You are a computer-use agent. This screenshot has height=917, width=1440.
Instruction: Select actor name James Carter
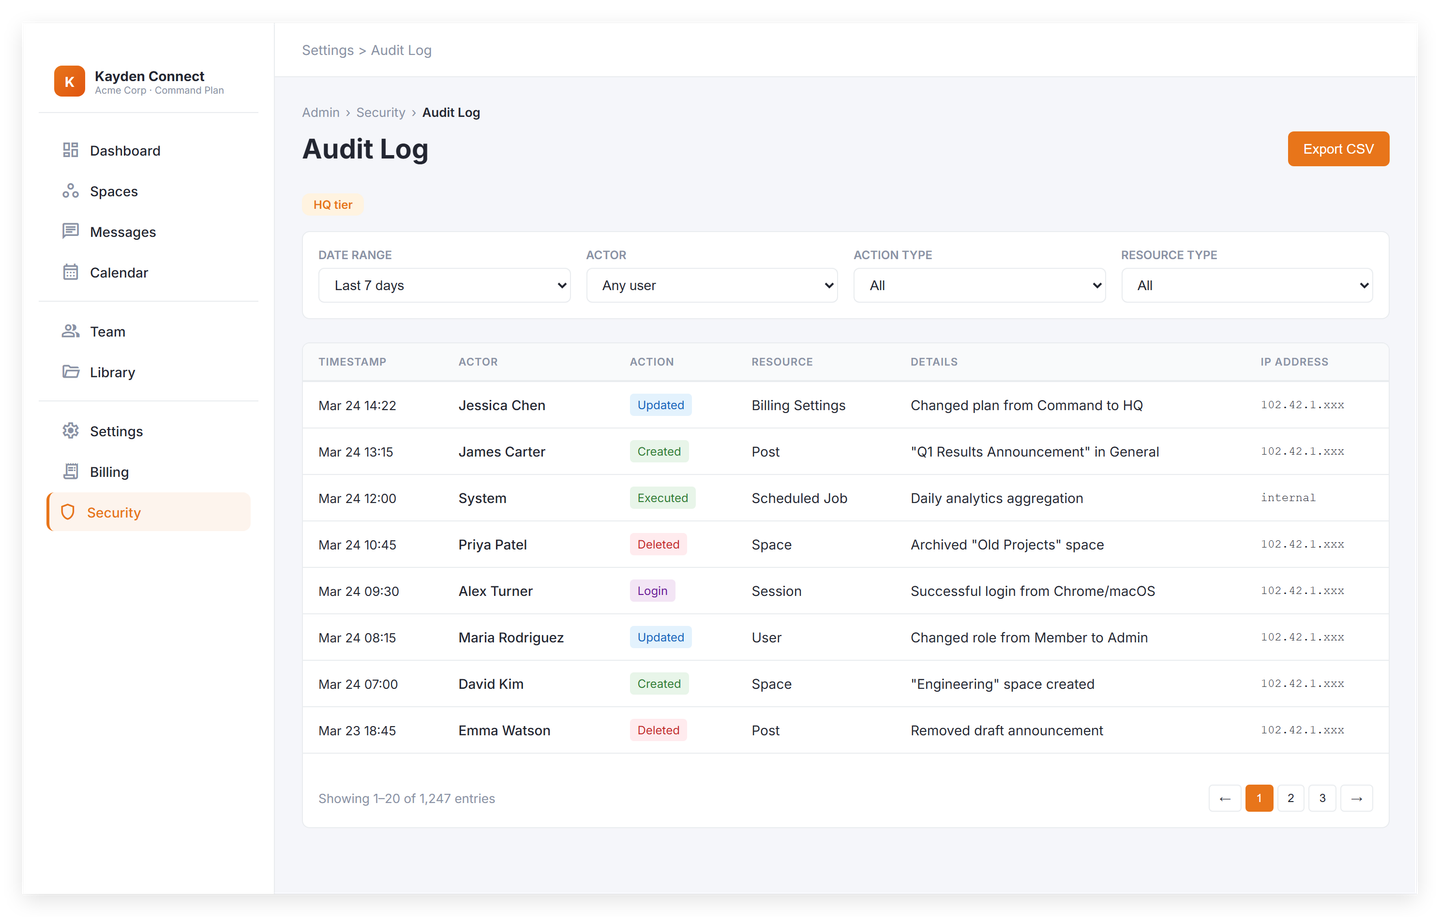(502, 452)
